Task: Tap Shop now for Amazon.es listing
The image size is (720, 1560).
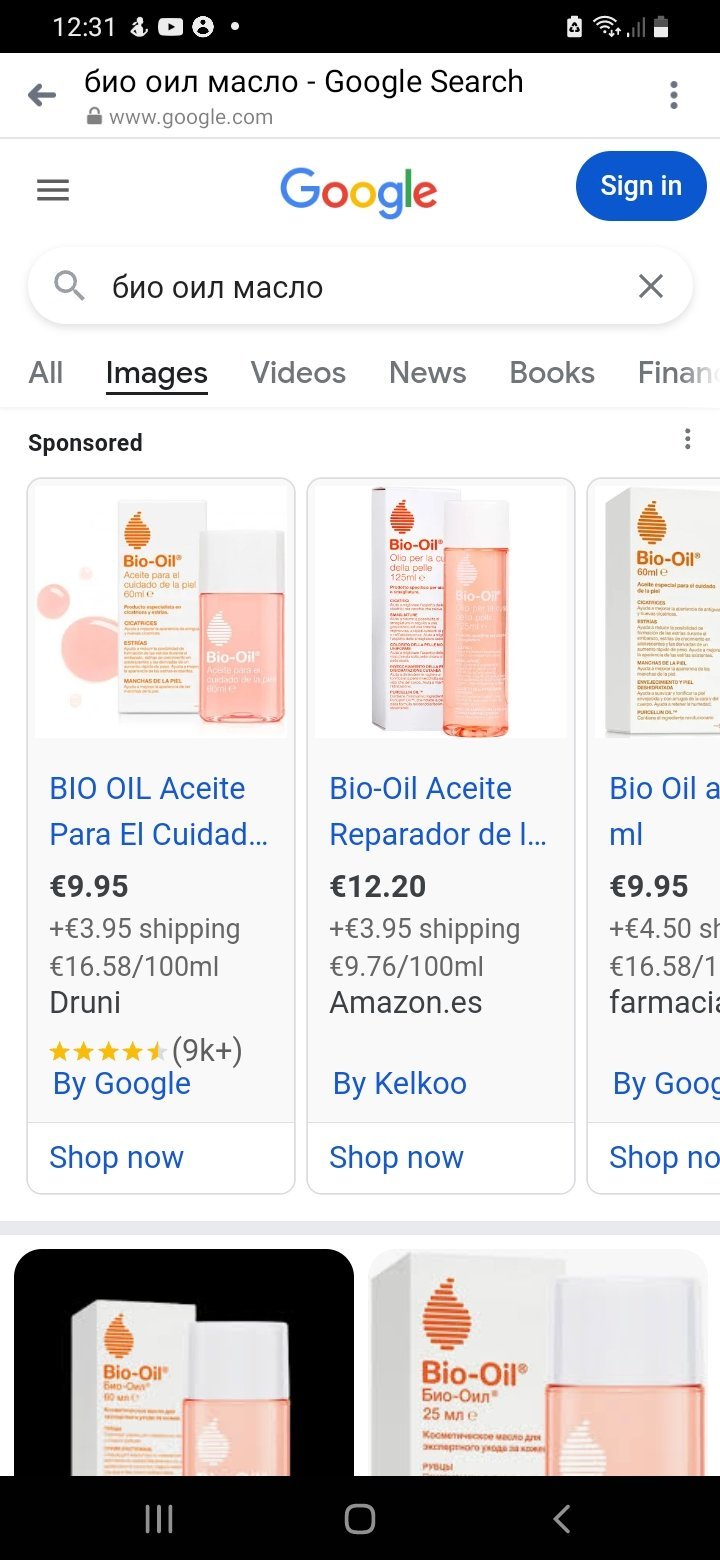Action: coord(397,1157)
